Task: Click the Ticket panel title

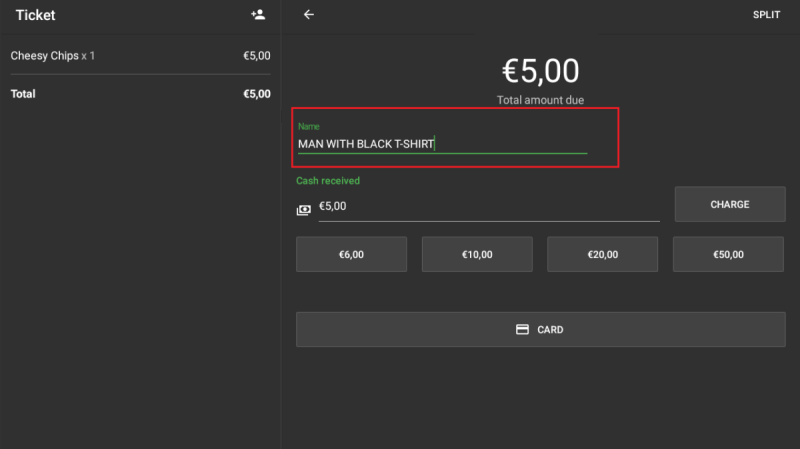Action: [35, 15]
